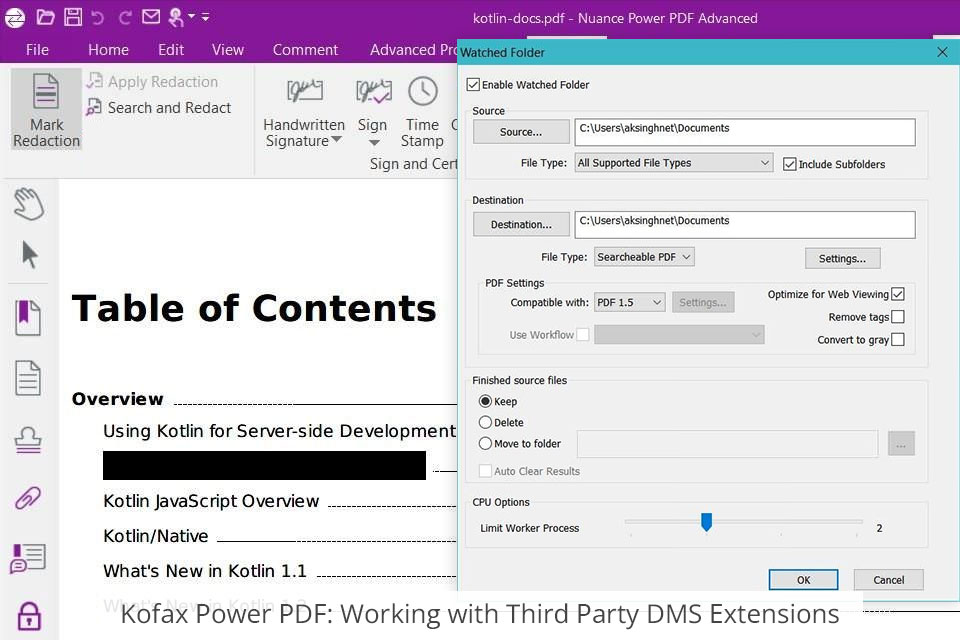Open the Attachments paperclip panel

[x=28, y=498]
